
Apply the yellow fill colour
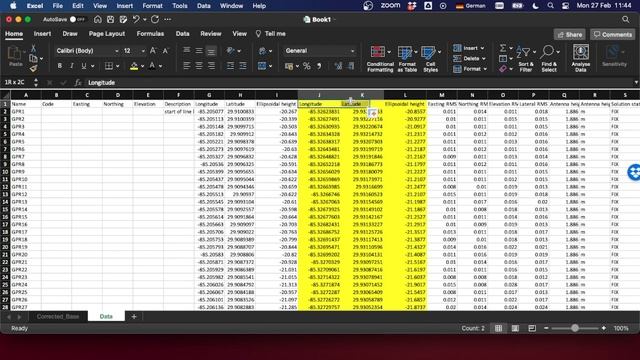click(134, 66)
